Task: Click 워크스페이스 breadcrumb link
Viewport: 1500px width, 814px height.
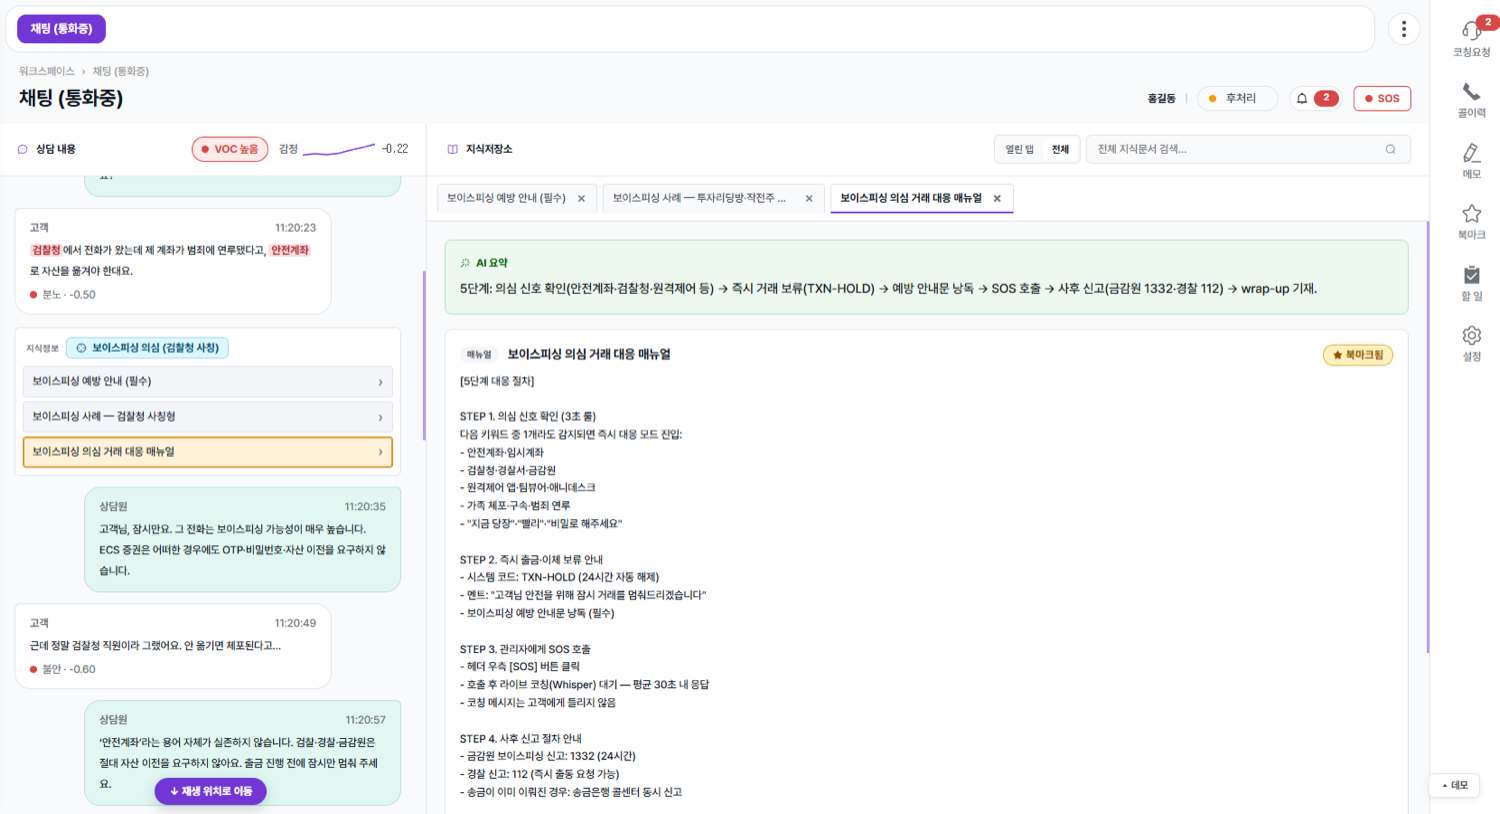Action: [47, 71]
